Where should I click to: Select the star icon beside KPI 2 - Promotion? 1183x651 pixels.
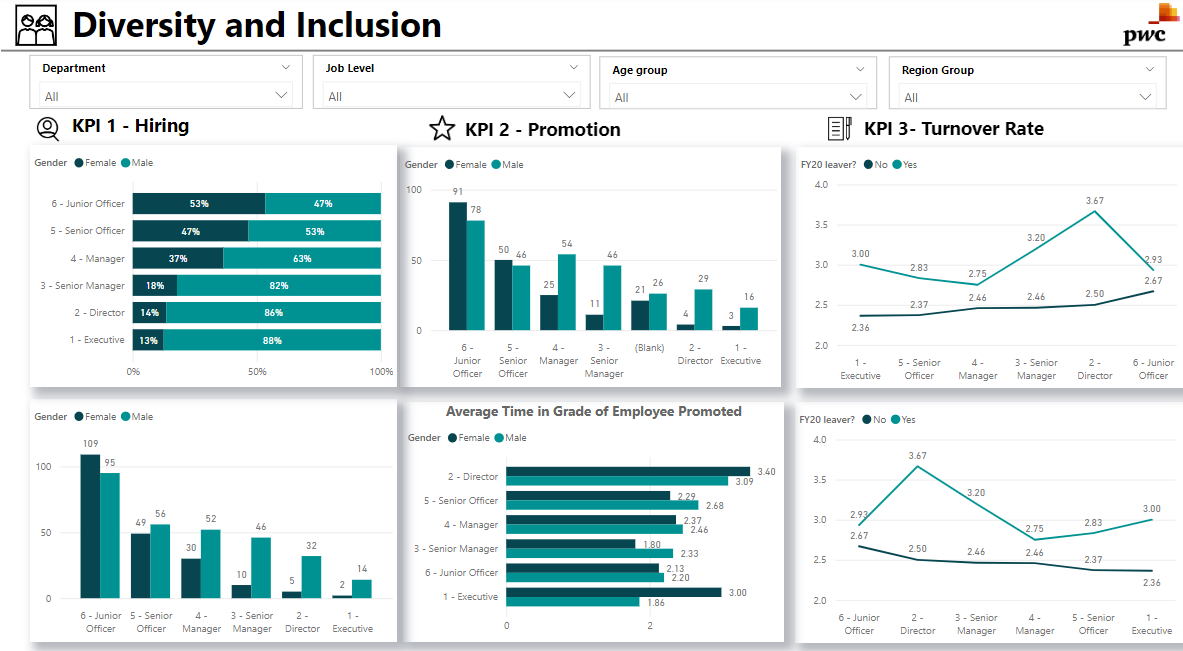[x=441, y=129]
